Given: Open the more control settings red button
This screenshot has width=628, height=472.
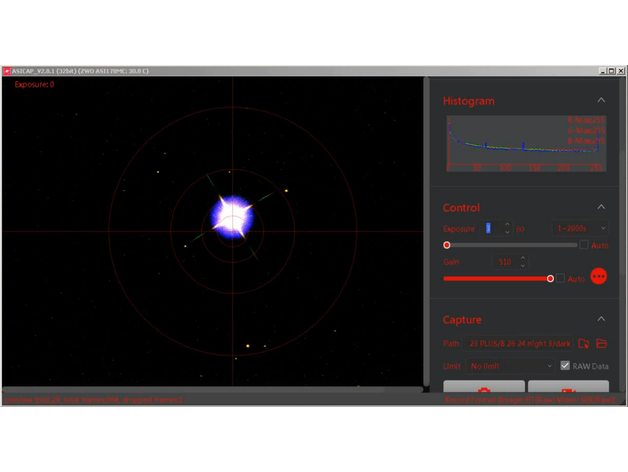Looking at the screenshot, I should (x=598, y=277).
